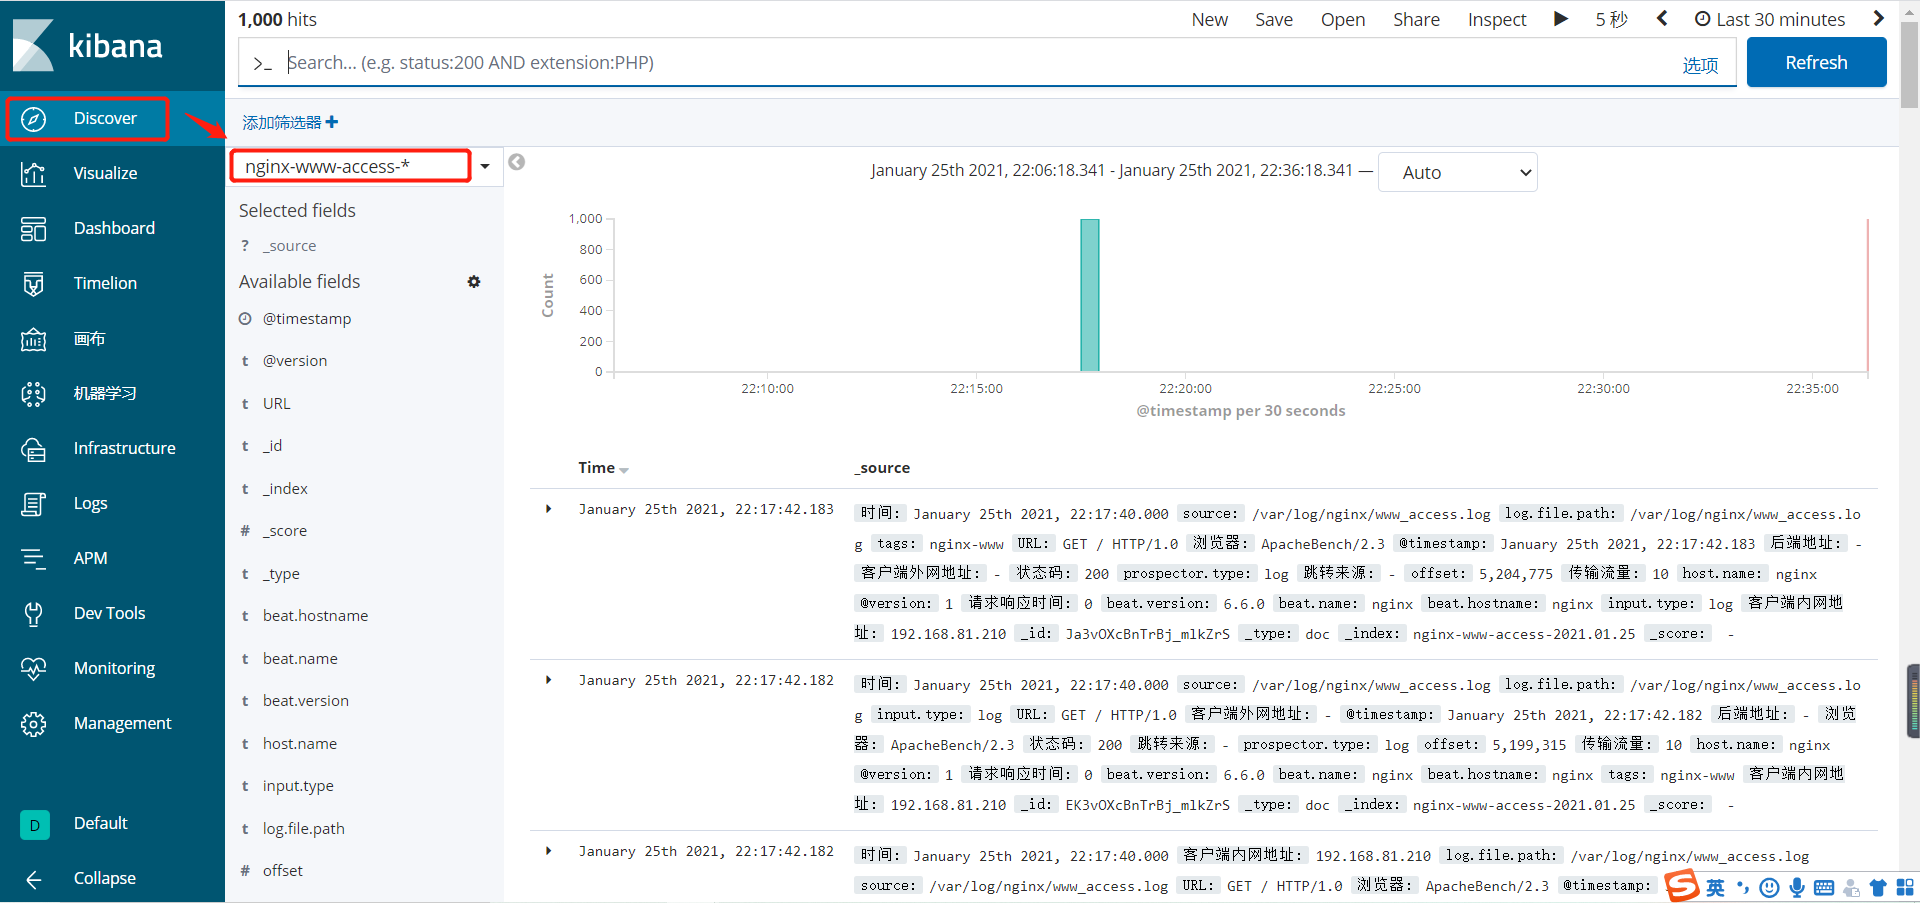
Task: Select Discover in navigation
Action: 105,119
